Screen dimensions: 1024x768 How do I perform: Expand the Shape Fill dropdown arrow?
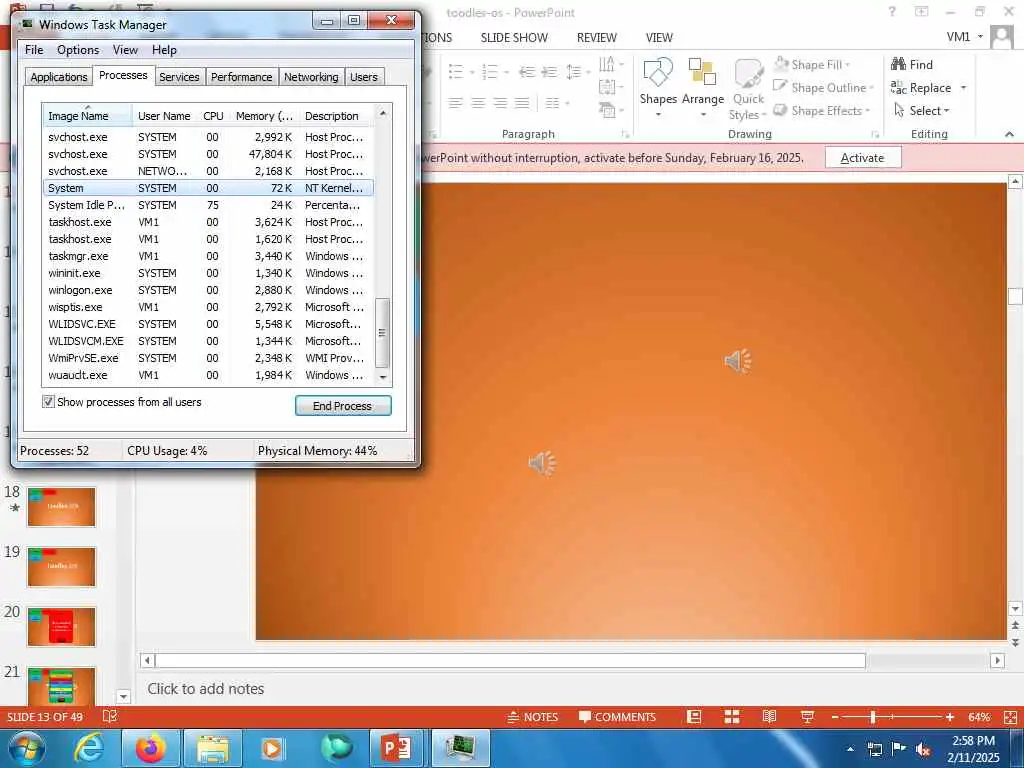click(x=848, y=65)
